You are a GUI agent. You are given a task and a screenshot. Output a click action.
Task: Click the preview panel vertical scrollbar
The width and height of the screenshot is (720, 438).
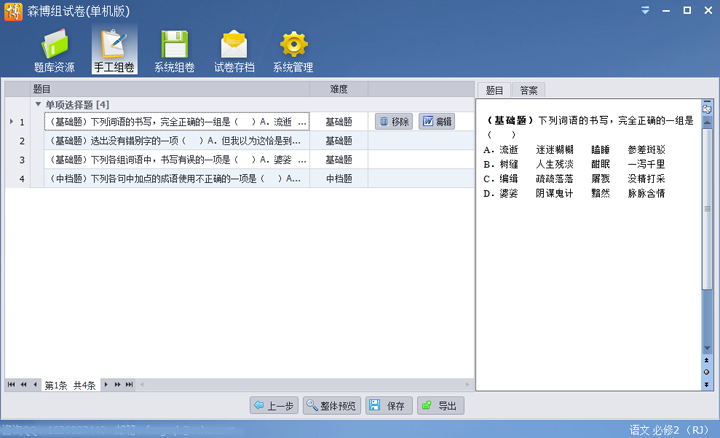[x=707, y=230]
